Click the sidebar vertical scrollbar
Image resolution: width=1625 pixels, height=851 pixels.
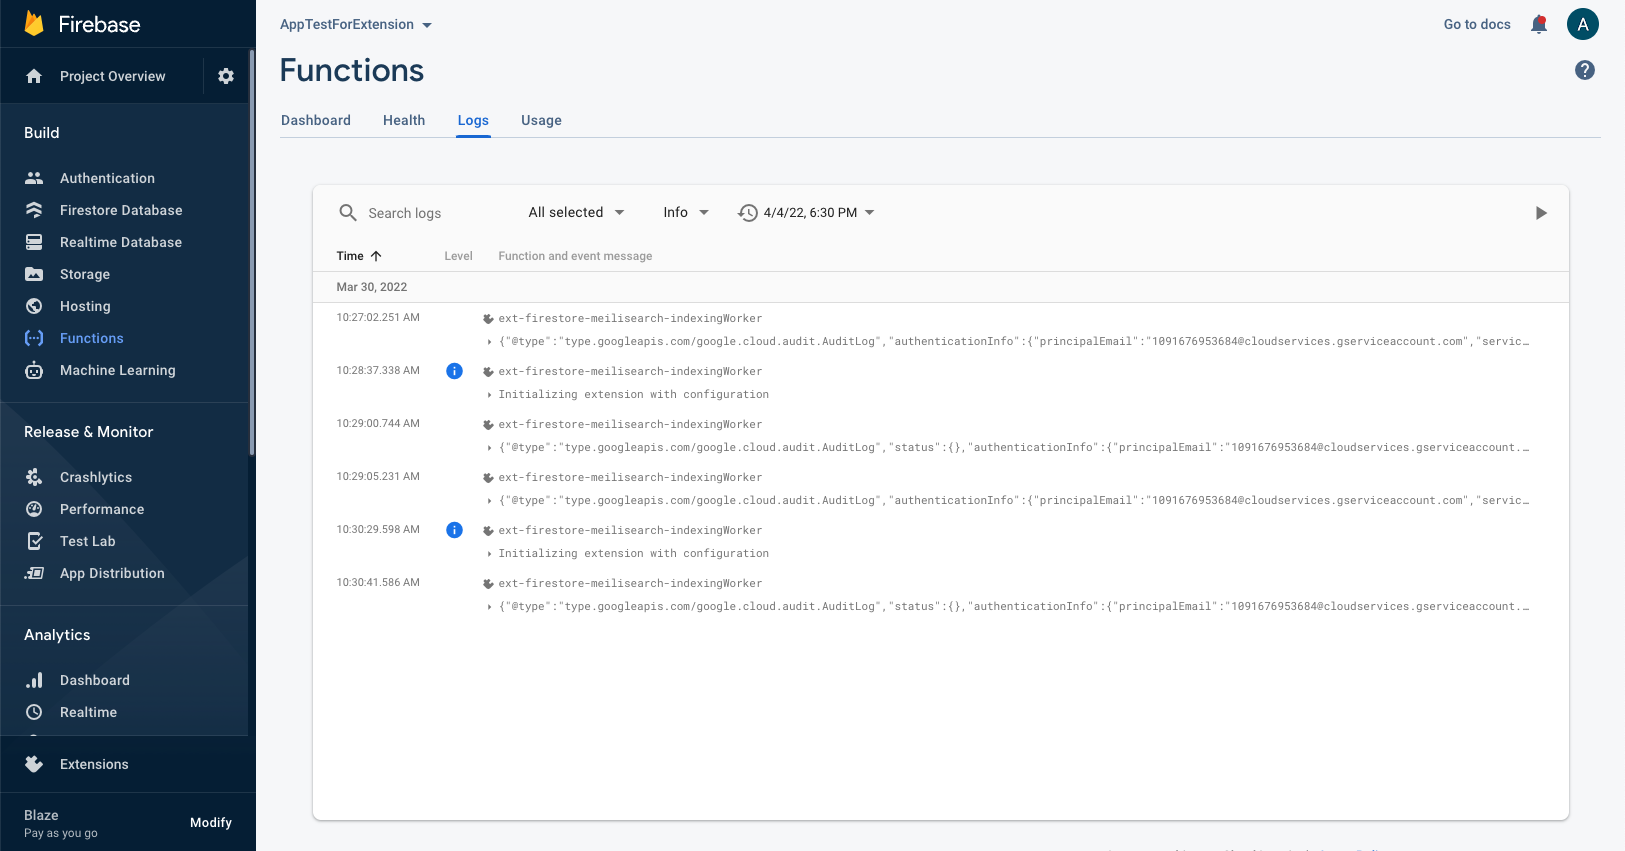tap(252, 250)
